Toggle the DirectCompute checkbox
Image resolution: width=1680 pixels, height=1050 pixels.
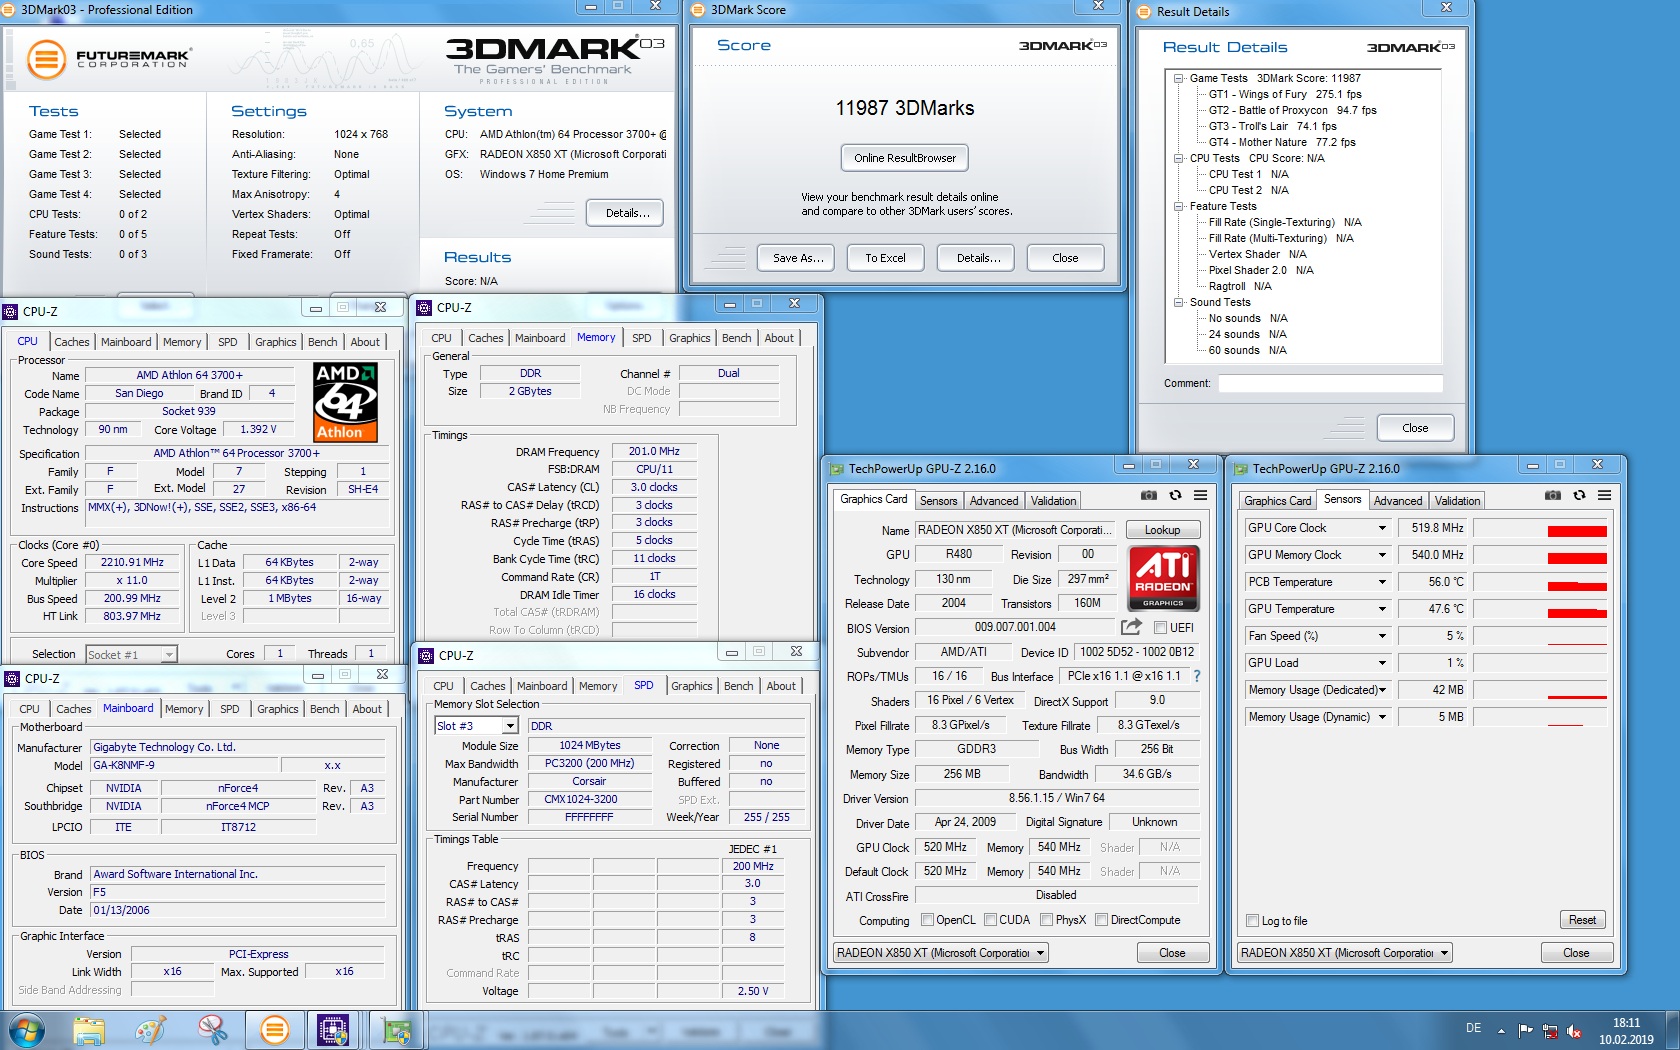pyautogui.click(x=1101, y=920)
